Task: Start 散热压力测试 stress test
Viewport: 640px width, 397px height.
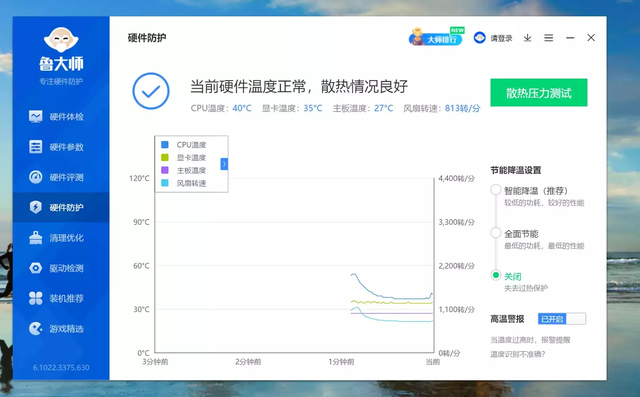Action: [x=539, y=93]
